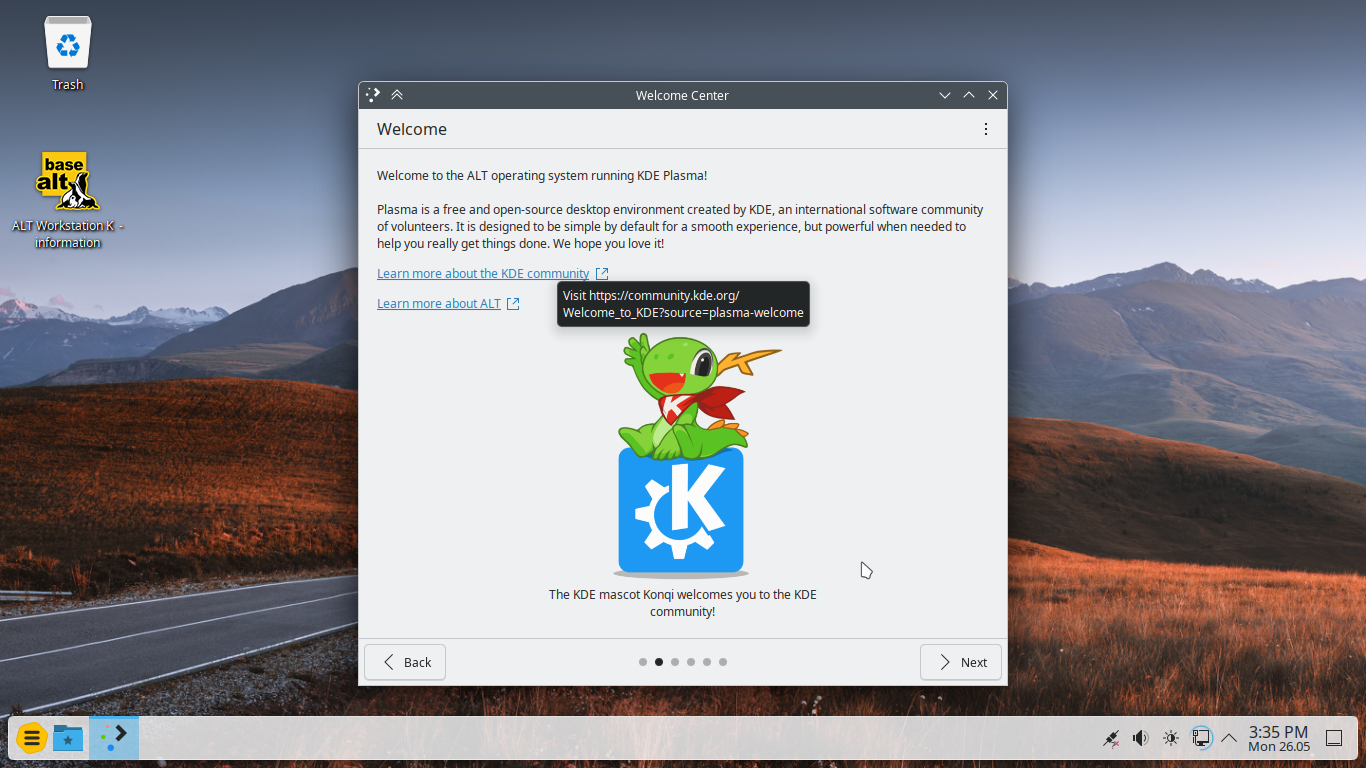Screen dimensions: 1366x768
Task: Launch the file manager from the taskbar
Action: pyautogui.click(x=68, y=738)
